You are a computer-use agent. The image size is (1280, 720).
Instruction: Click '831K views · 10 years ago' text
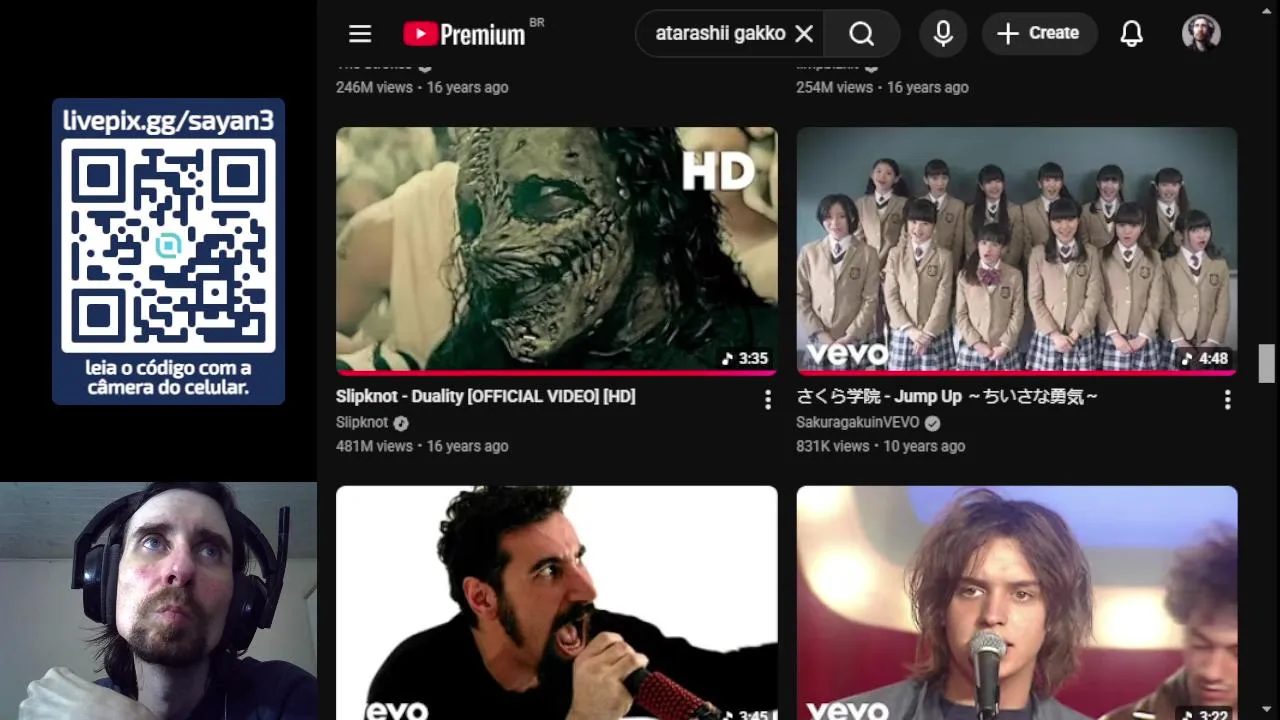(881, 446)
